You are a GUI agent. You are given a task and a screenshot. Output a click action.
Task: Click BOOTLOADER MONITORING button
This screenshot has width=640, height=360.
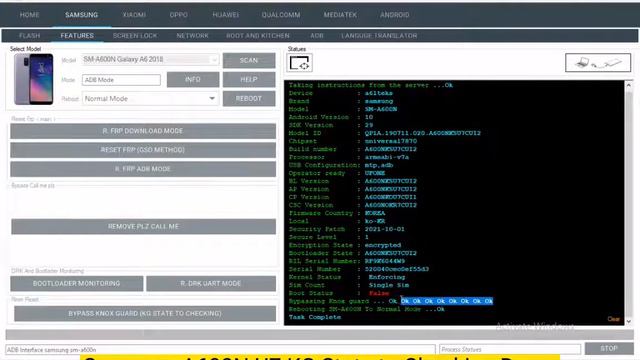coord(77,283)
